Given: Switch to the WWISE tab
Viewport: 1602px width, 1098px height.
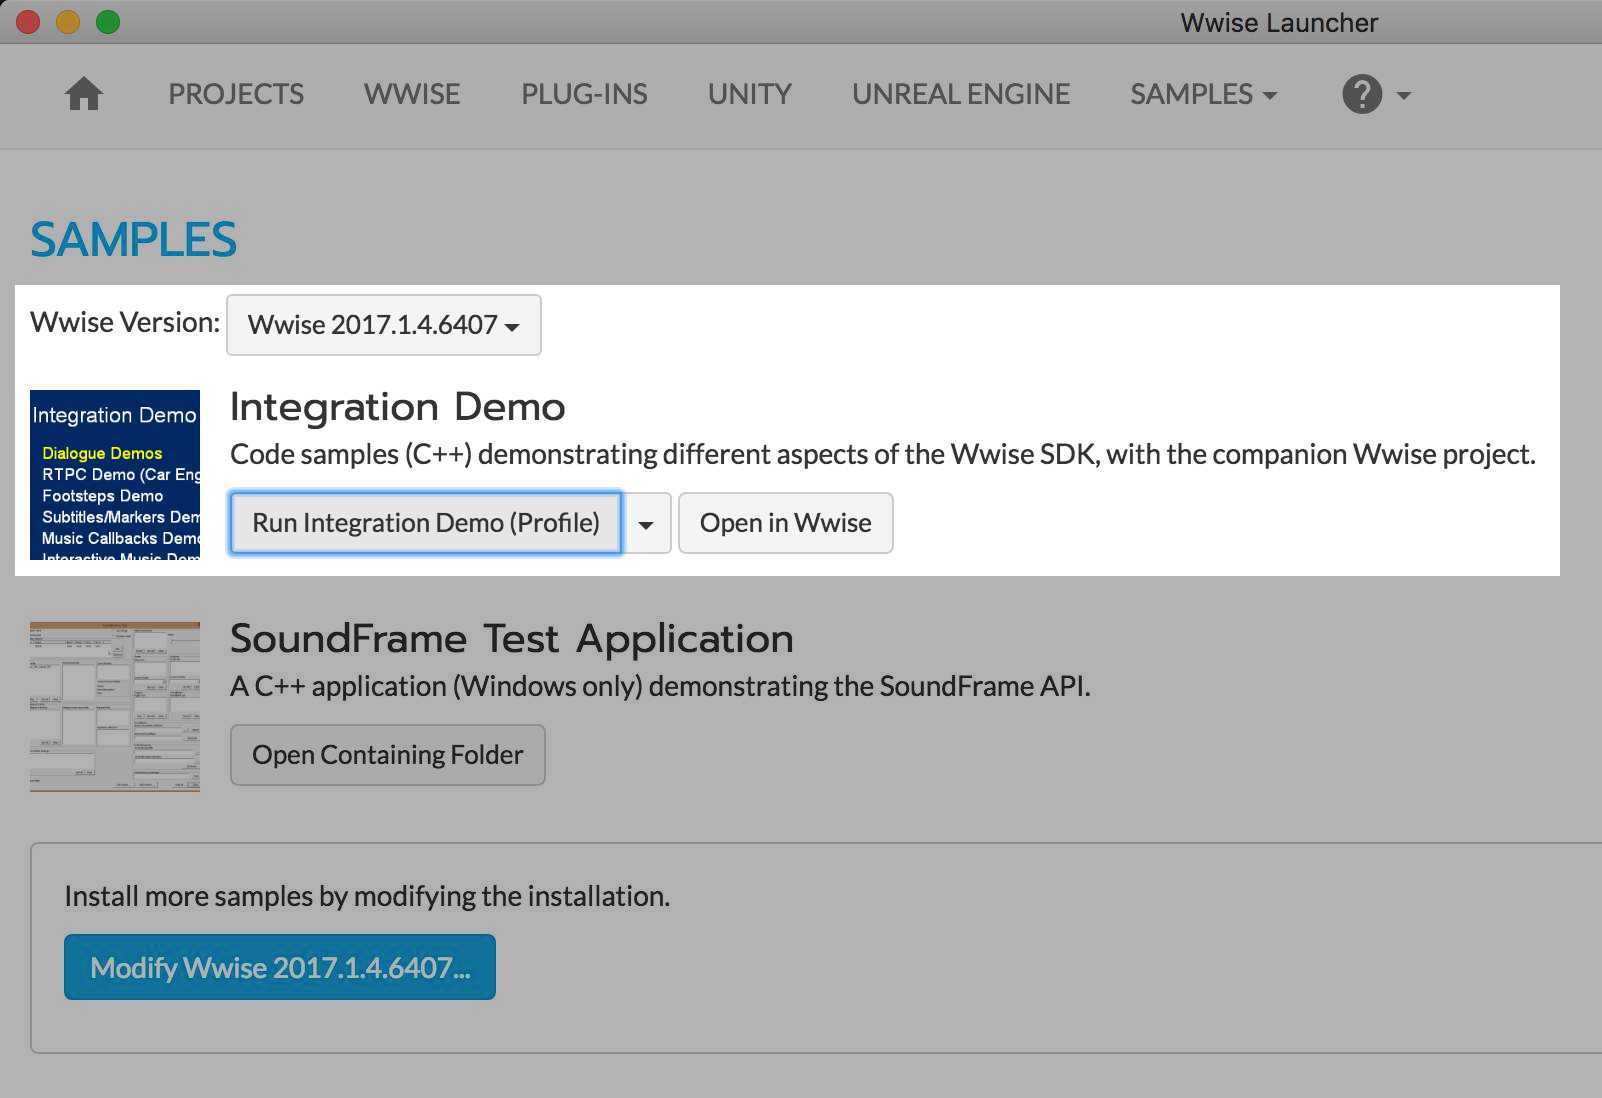Looking at the screenshot, I should (x=412, y=94).
